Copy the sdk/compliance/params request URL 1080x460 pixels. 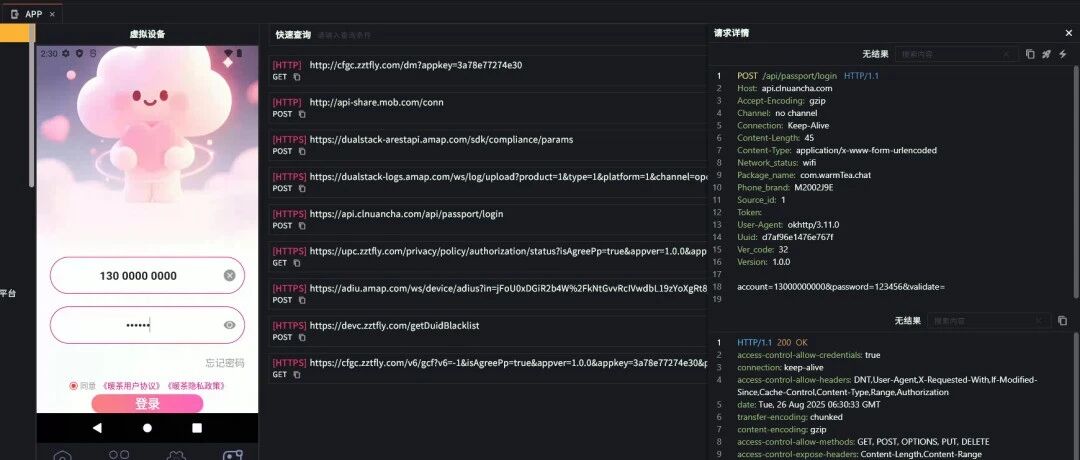(302, 151)
